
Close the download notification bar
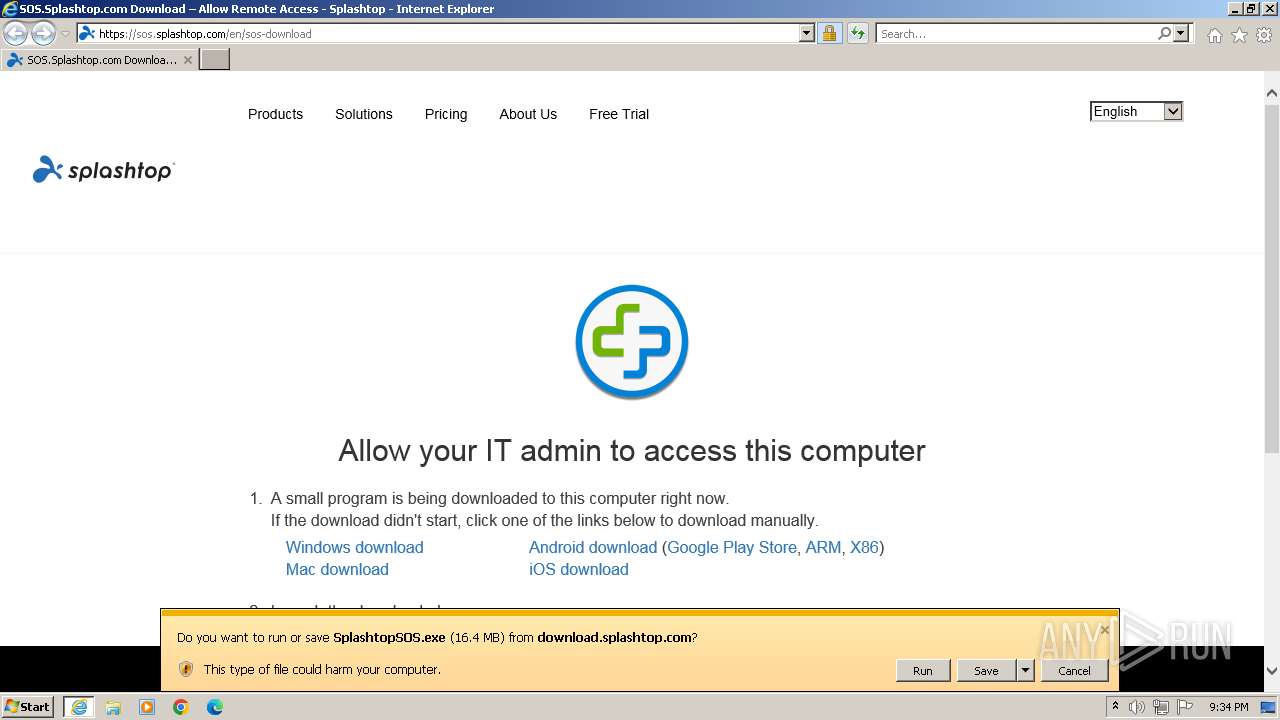click(x=1104, y=630)
